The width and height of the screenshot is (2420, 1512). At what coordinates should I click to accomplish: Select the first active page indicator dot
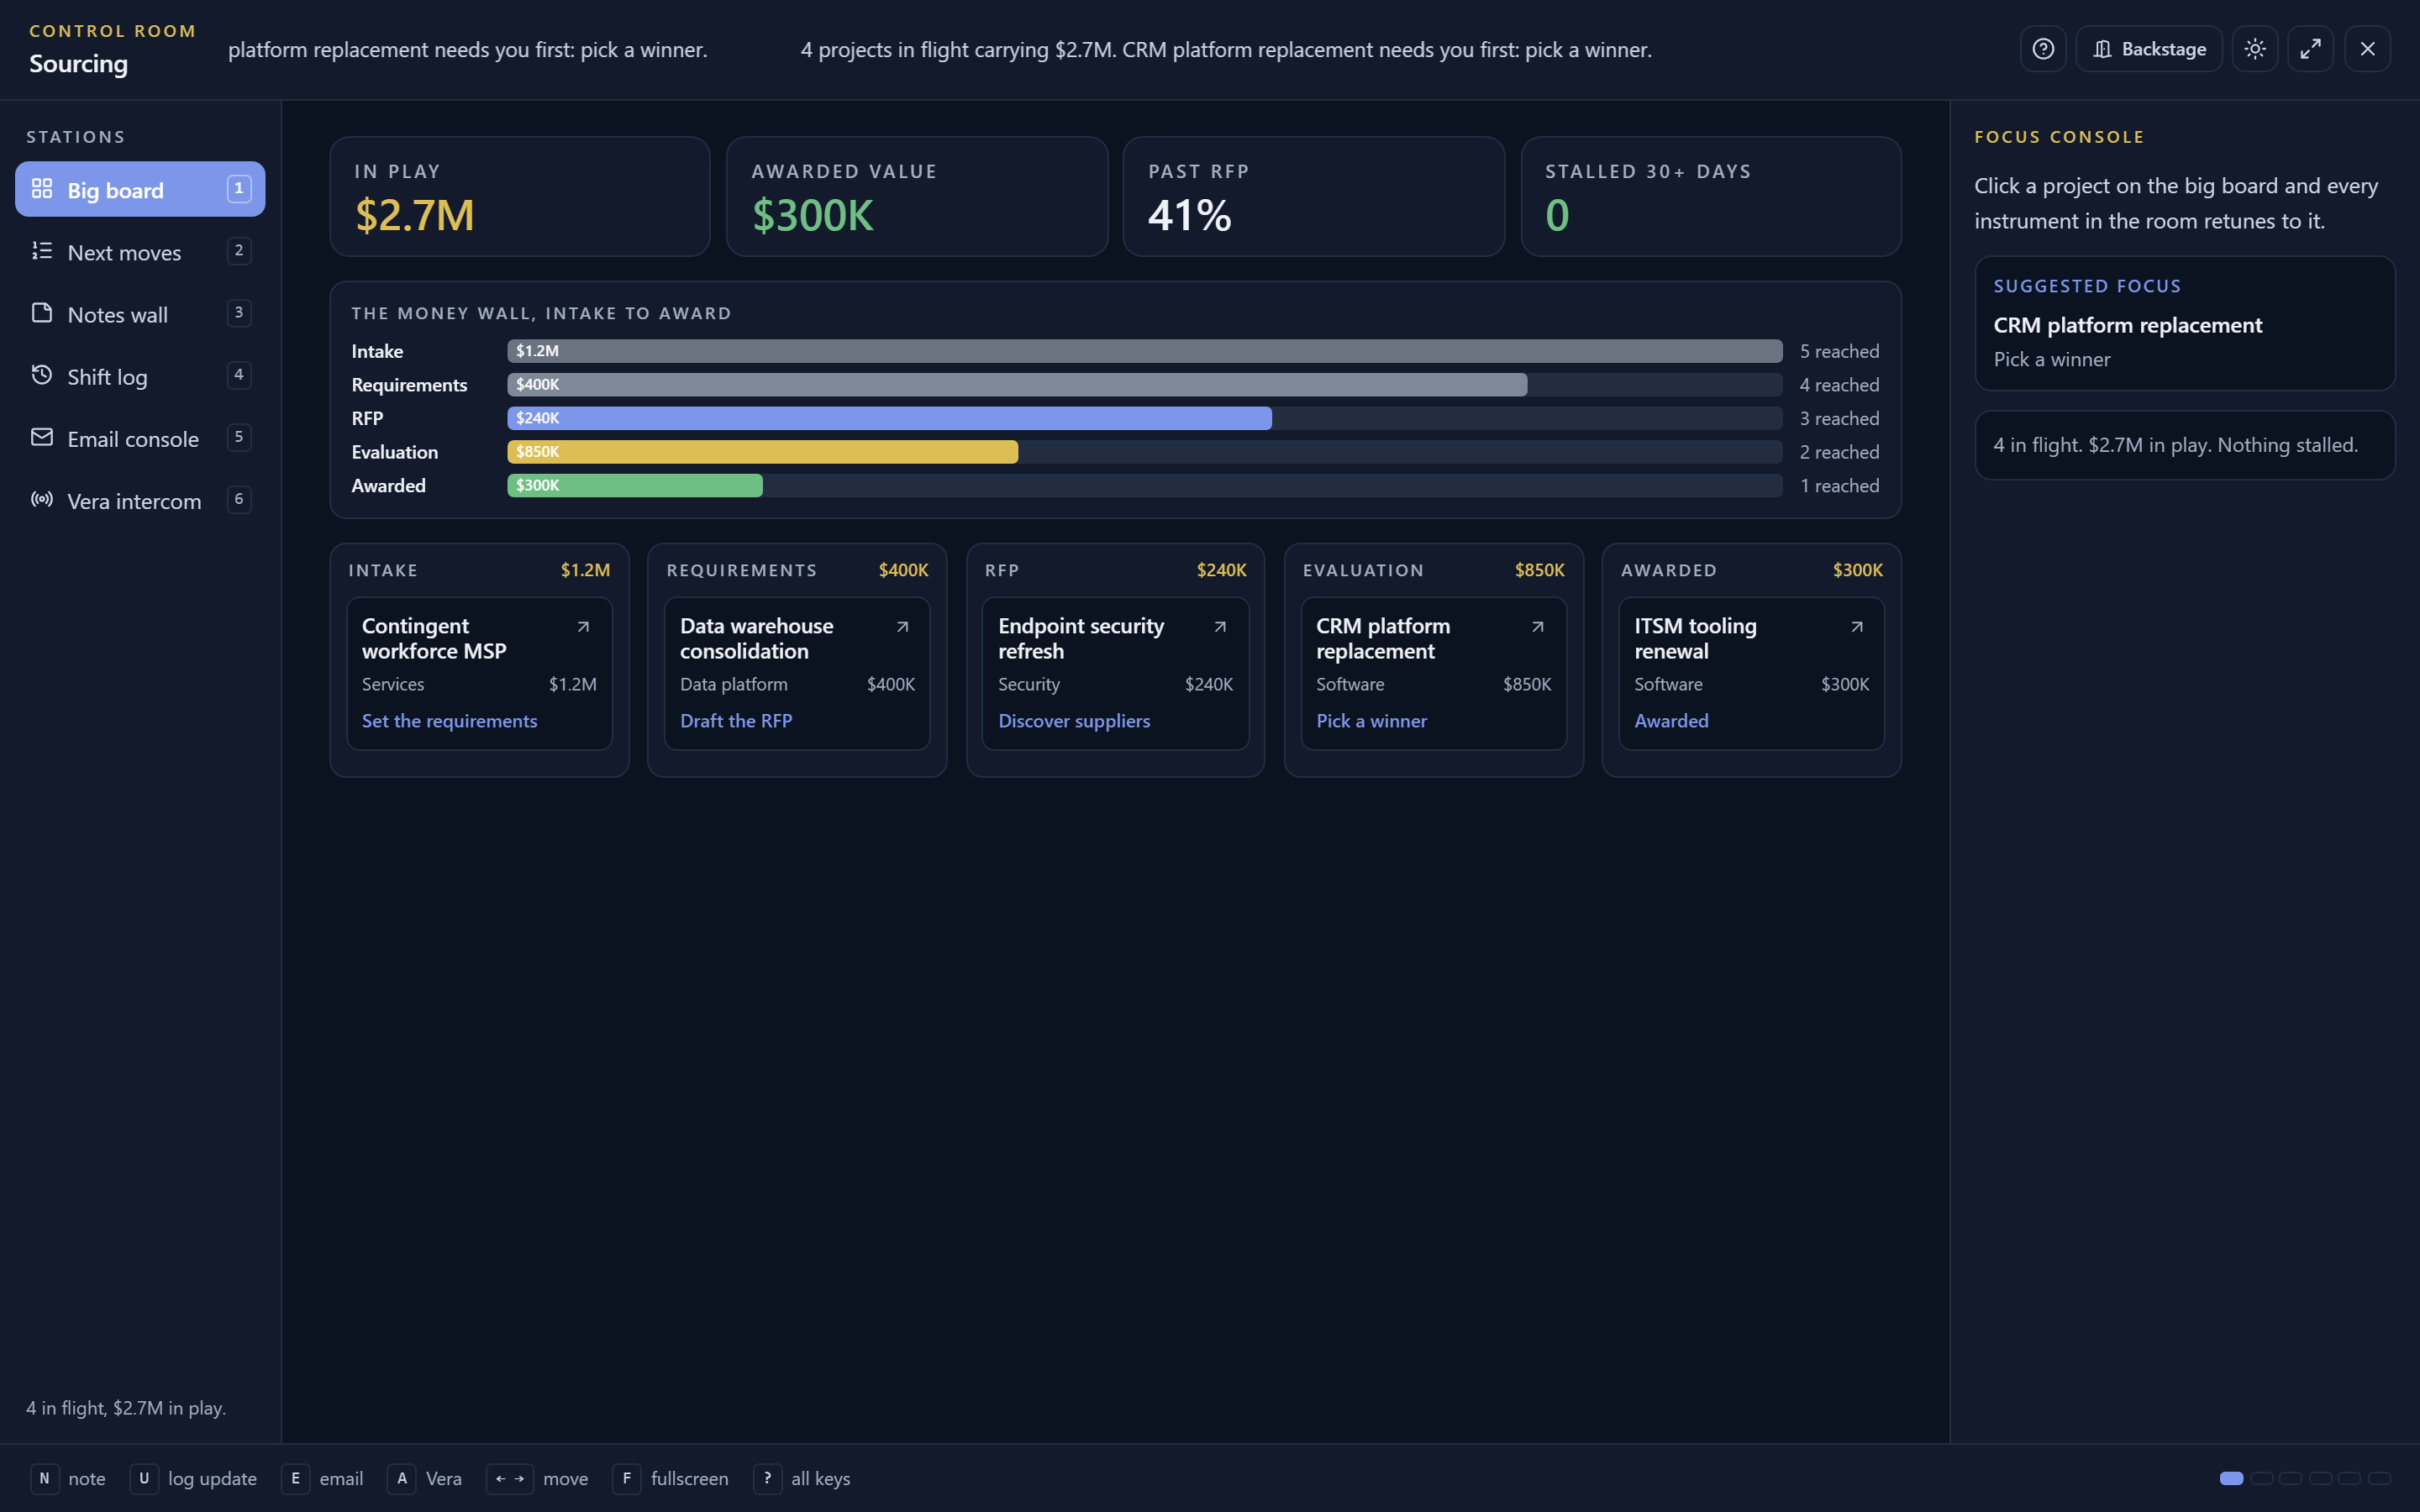point(2231,1478)
